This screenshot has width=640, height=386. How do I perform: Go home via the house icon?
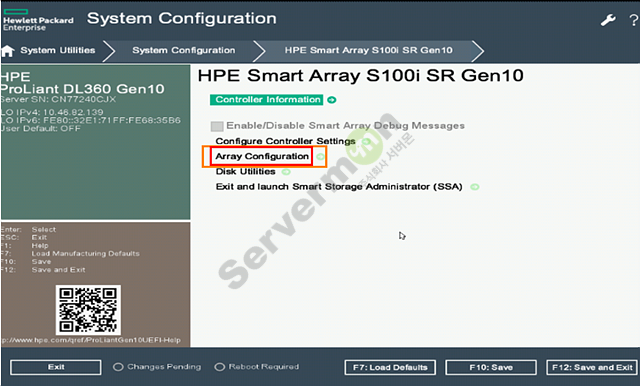(x=7, y=51)
